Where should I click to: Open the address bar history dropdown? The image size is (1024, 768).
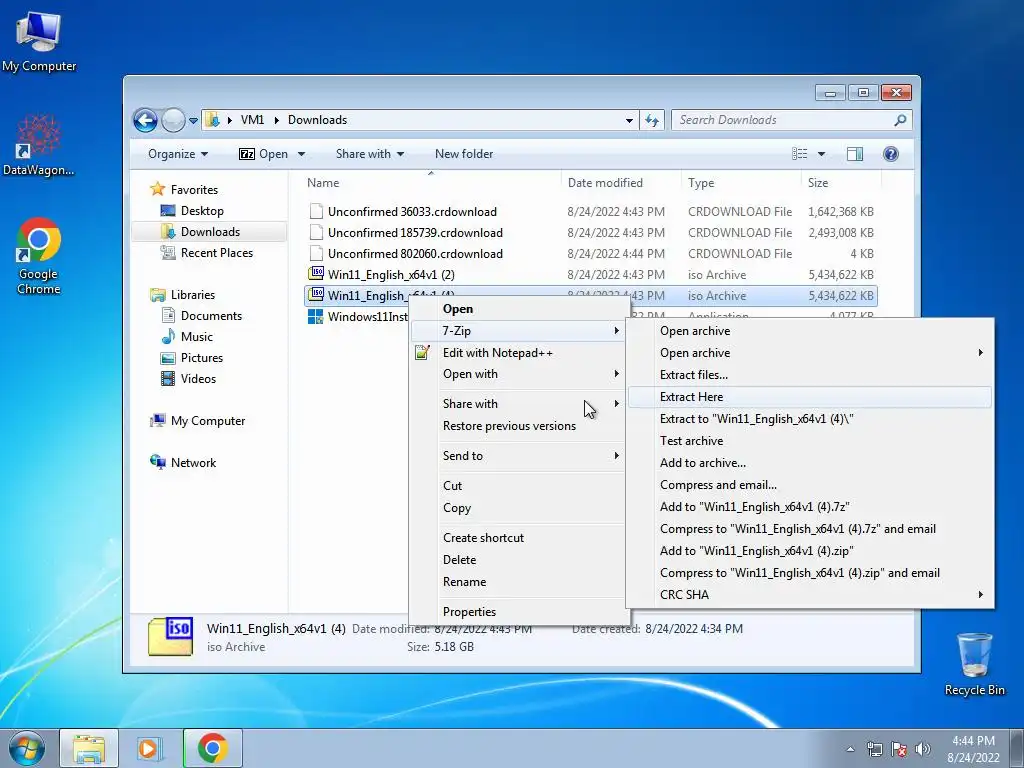coord(629,120)
